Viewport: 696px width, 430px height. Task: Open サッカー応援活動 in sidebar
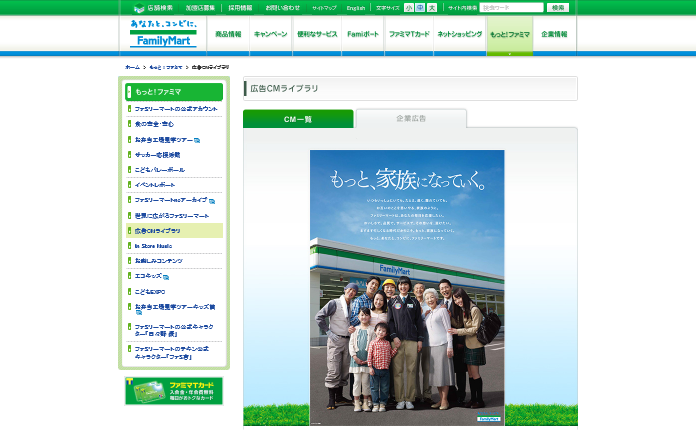pyautogui.click(x=158, y=155)
